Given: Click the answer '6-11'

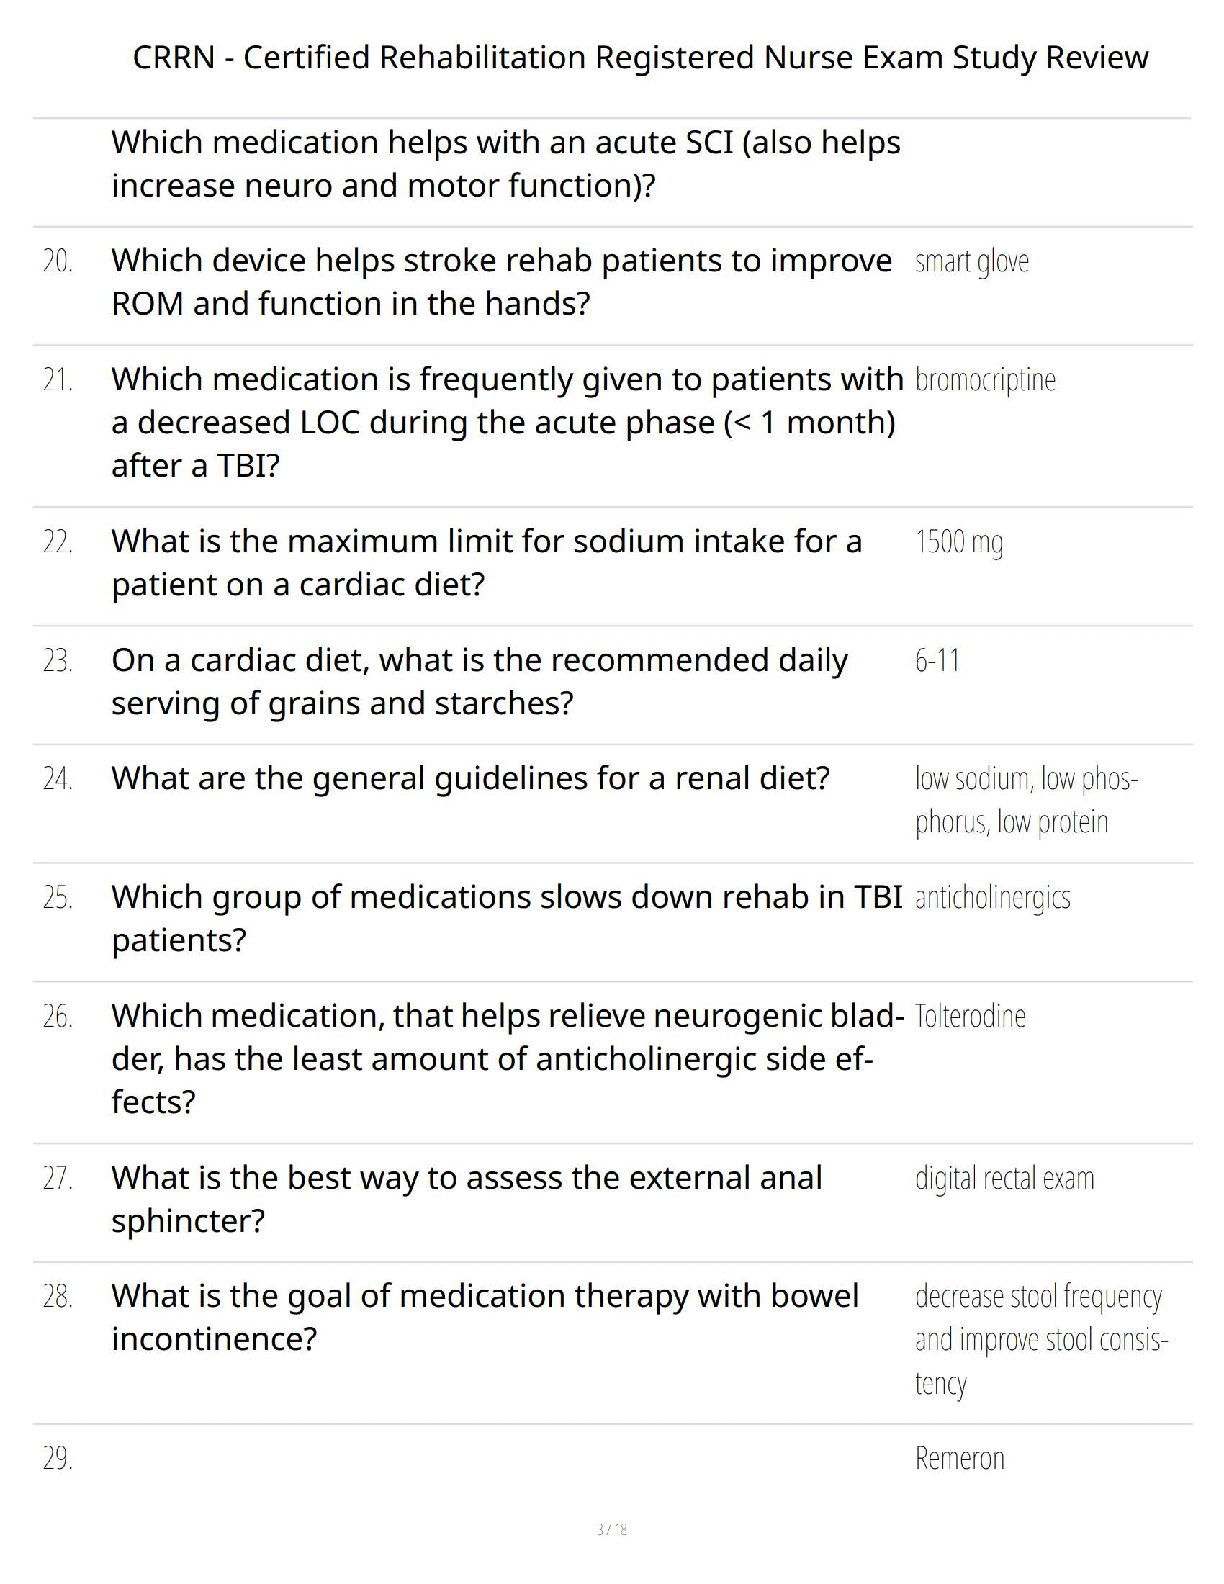Looking at the screenshot, I should tap(937, 661).
